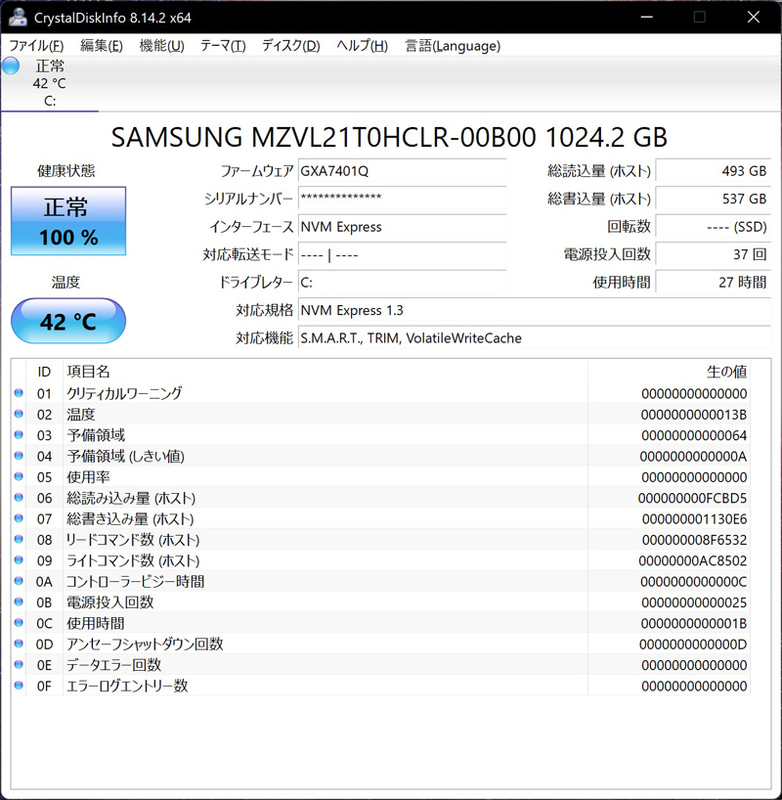The image size is (782, 800).
Task: Click the status dot for row 0F エラーログエントリー数
Action: click(x=19, y=686)
